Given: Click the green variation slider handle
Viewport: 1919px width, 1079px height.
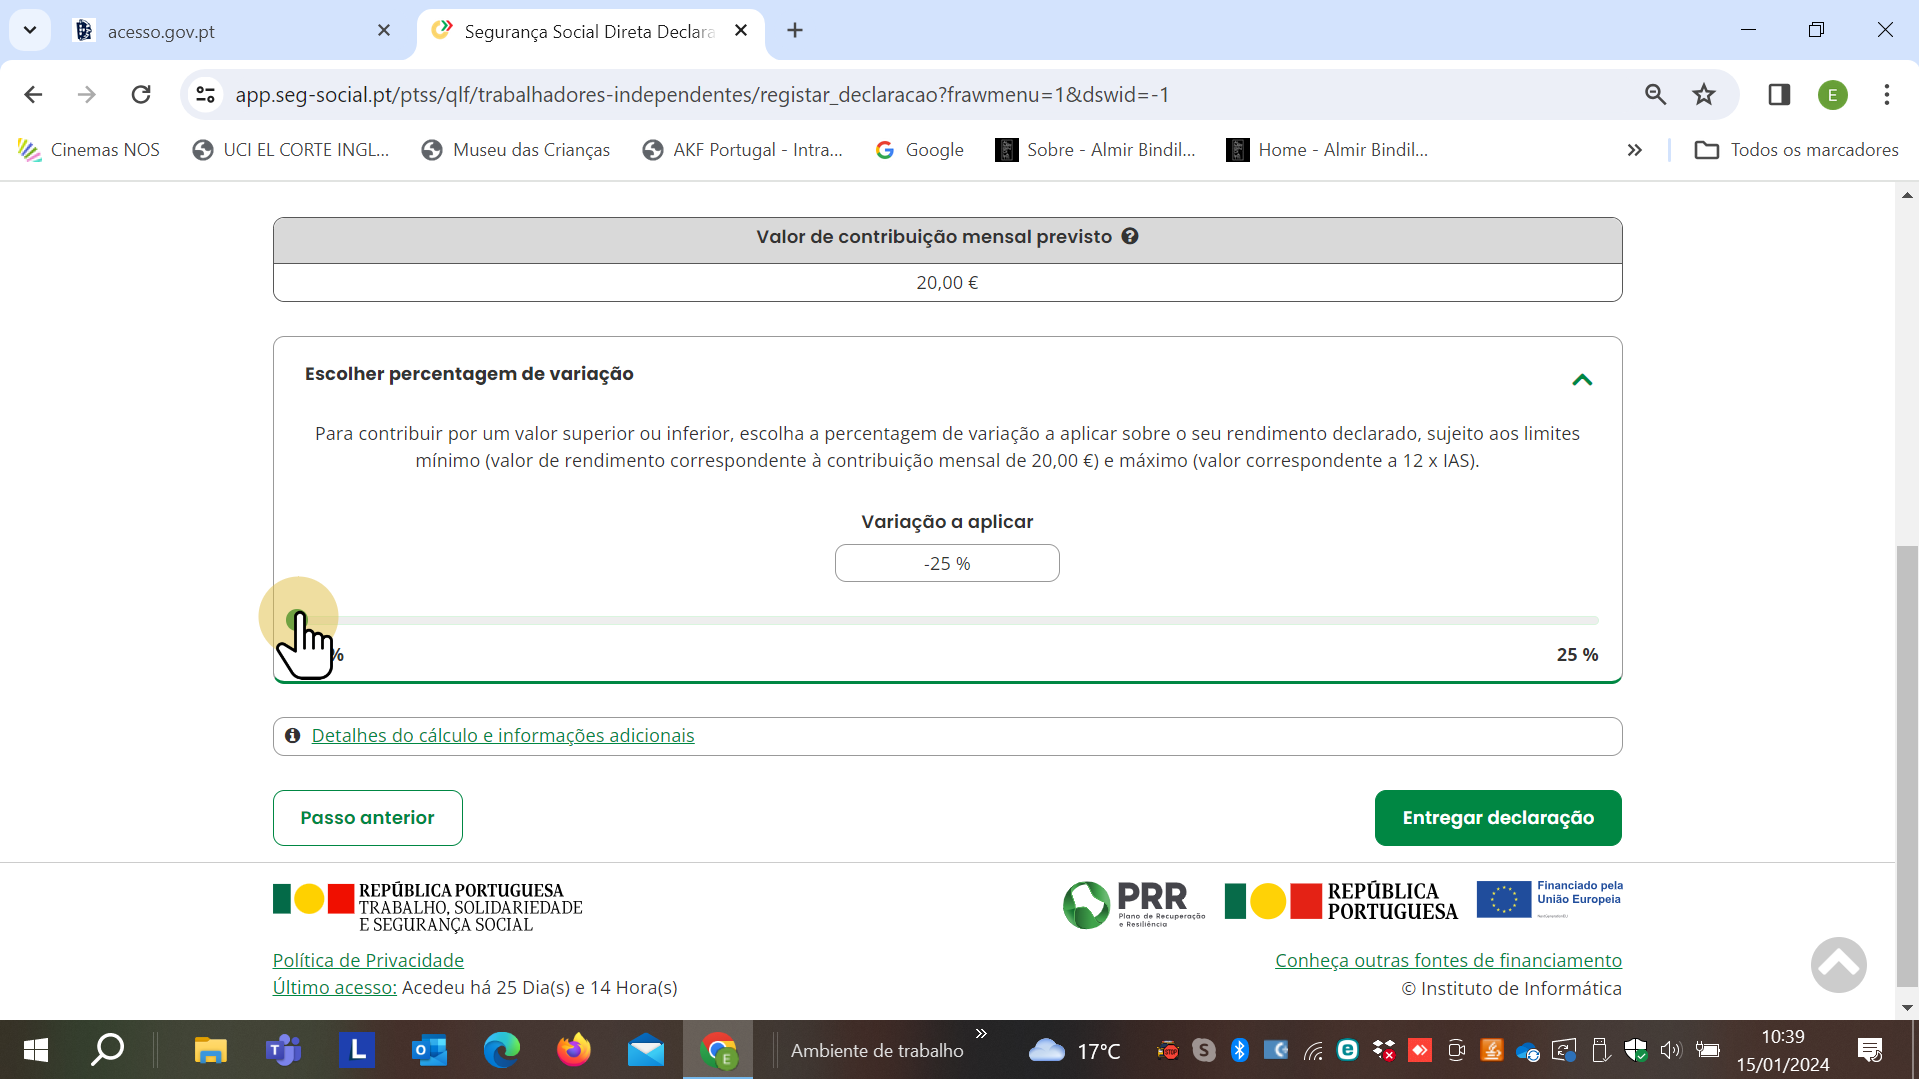Looking at the screenshot, I should pos(296,620).
